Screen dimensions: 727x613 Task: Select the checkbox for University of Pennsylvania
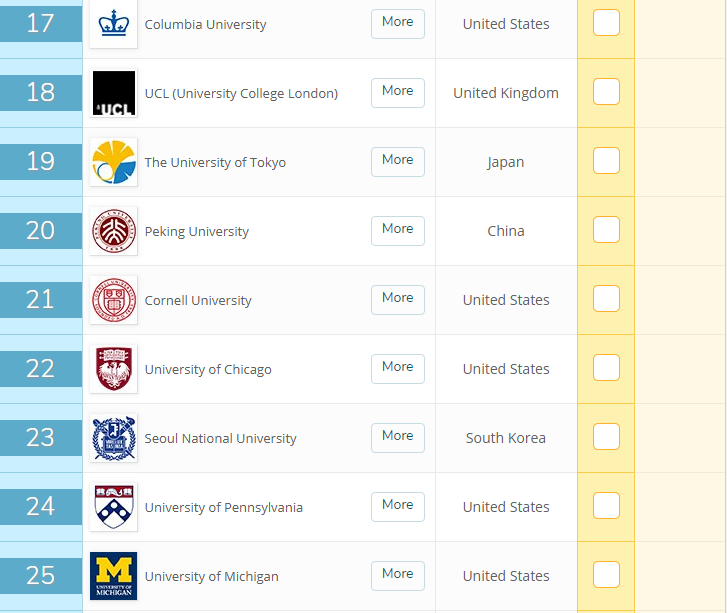[x=606, y=506]
